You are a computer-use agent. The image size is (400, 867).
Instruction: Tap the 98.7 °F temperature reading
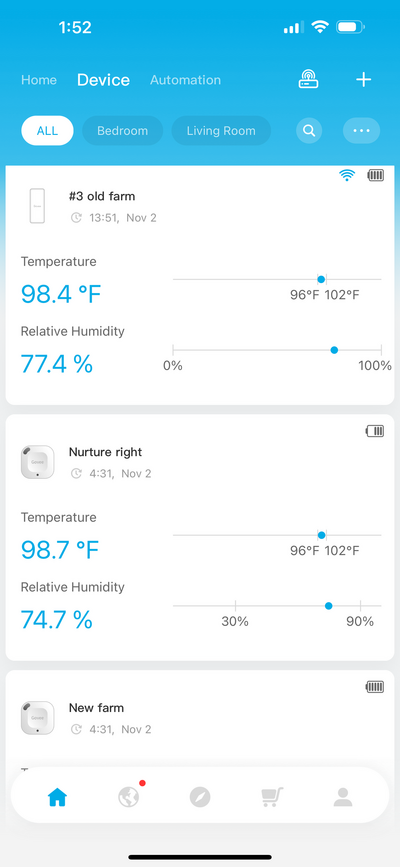(x=60, y=550)
